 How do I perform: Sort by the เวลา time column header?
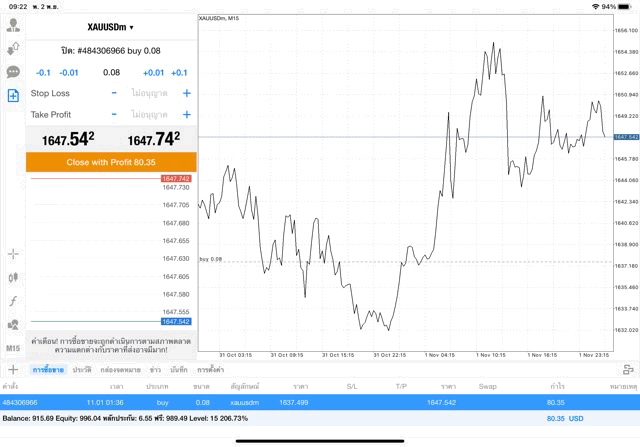pyautogui.click(x=116, y=386)
